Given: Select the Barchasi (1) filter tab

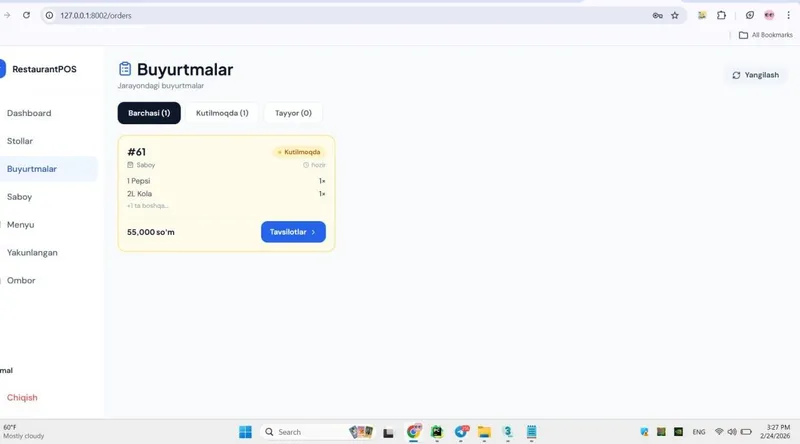Looking at the screenshot, I should tap(149, 113).
